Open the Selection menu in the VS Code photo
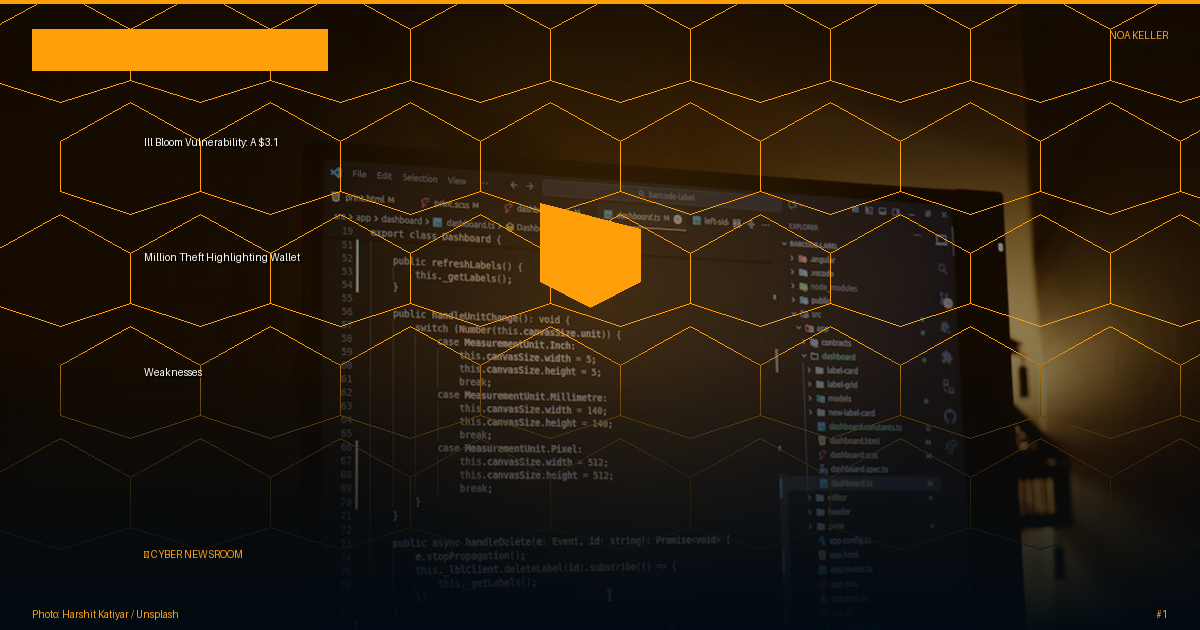The height and width of the screenshot is (630, 1200). pos(420,178)
